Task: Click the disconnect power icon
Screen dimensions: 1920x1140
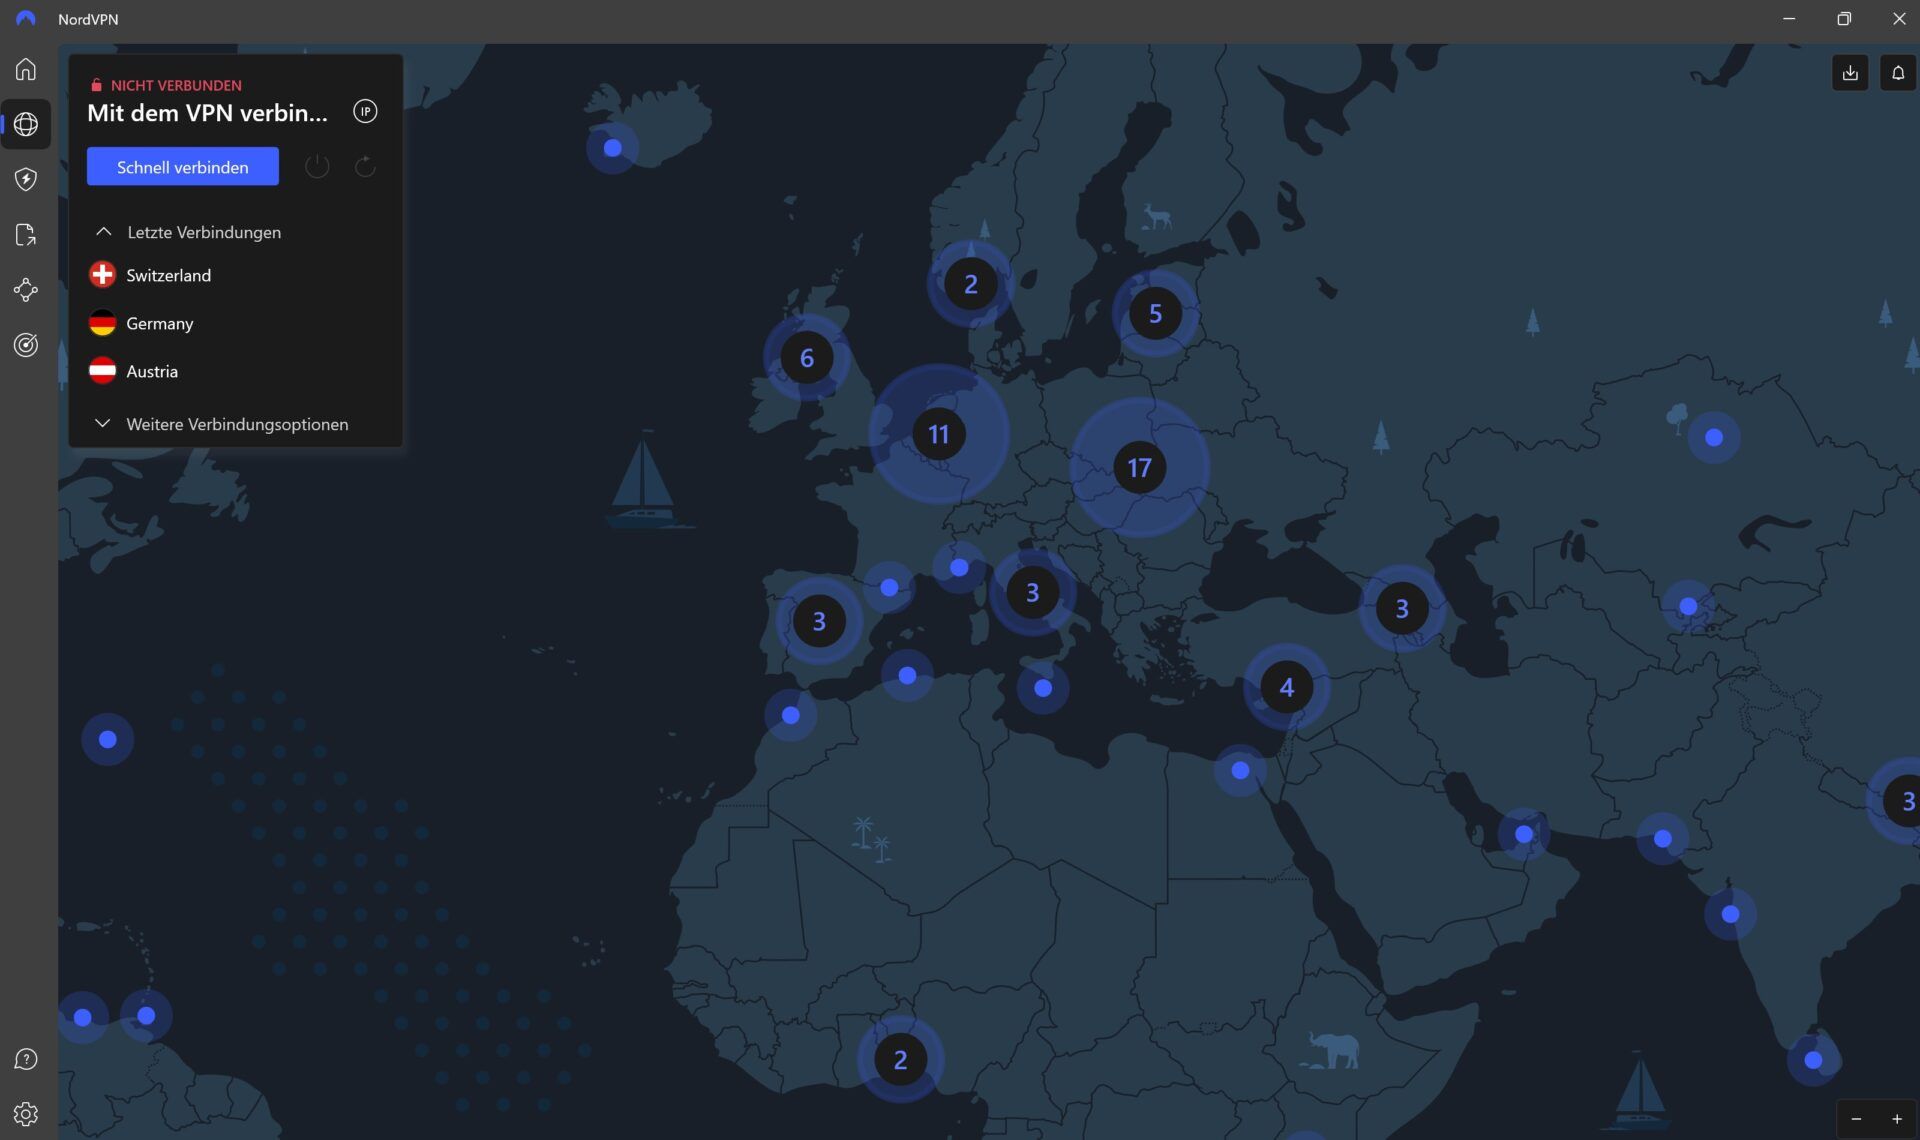Action: point(317,166)
